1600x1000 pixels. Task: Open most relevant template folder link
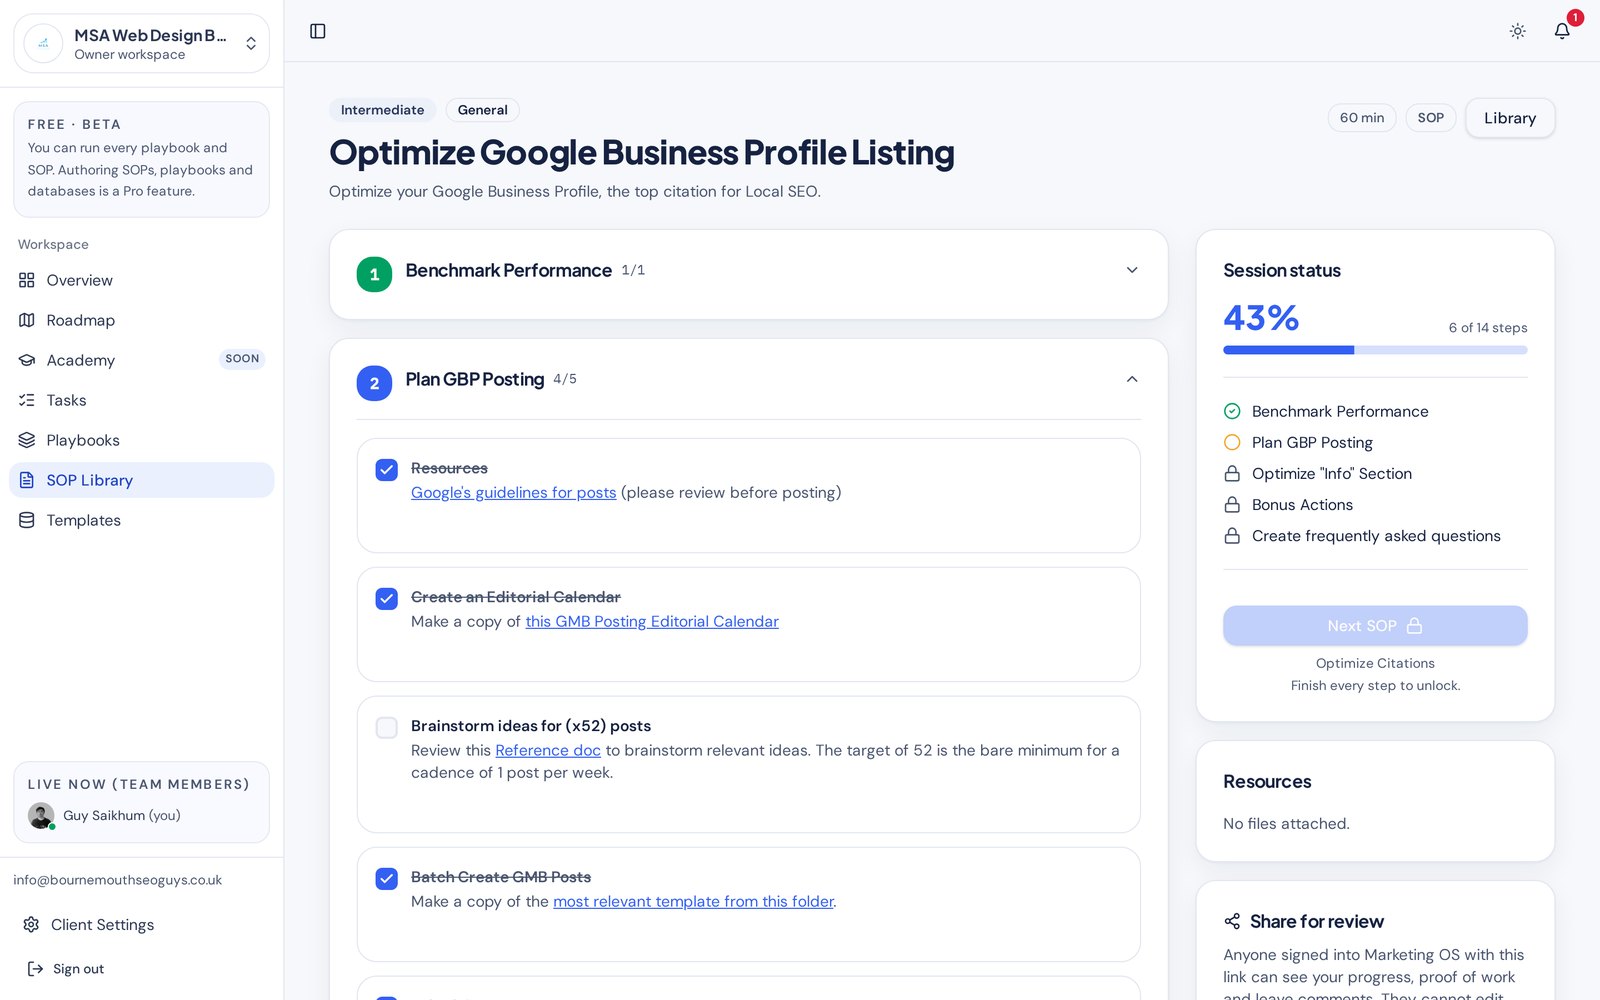[693, 901]
